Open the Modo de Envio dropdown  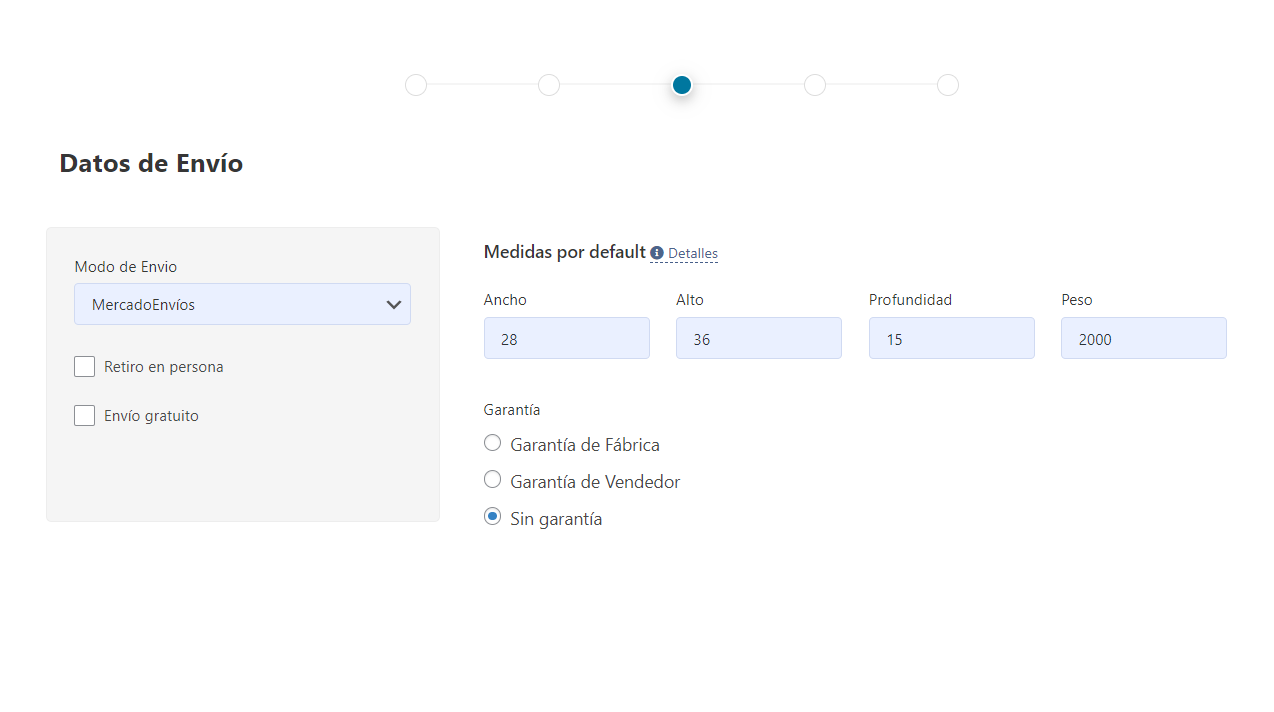(242, 304)
